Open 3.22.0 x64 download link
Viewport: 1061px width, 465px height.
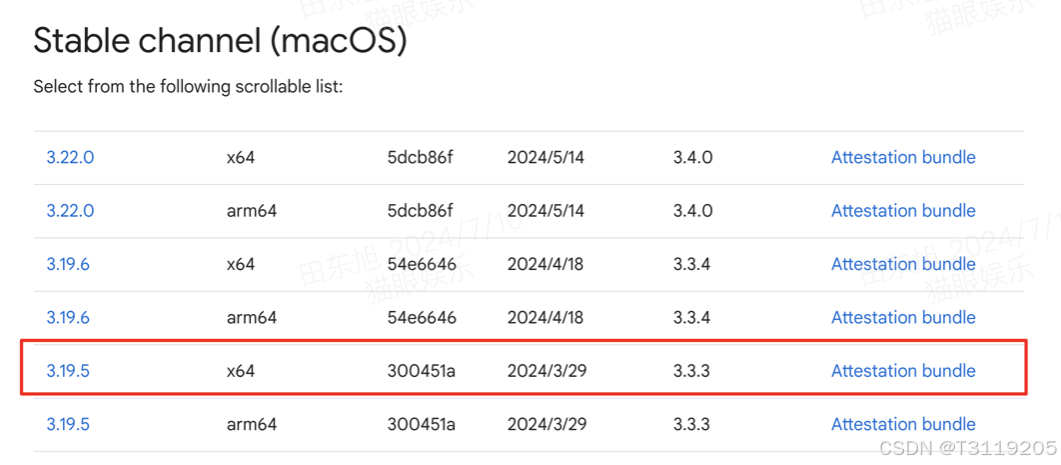pos(70,158)
